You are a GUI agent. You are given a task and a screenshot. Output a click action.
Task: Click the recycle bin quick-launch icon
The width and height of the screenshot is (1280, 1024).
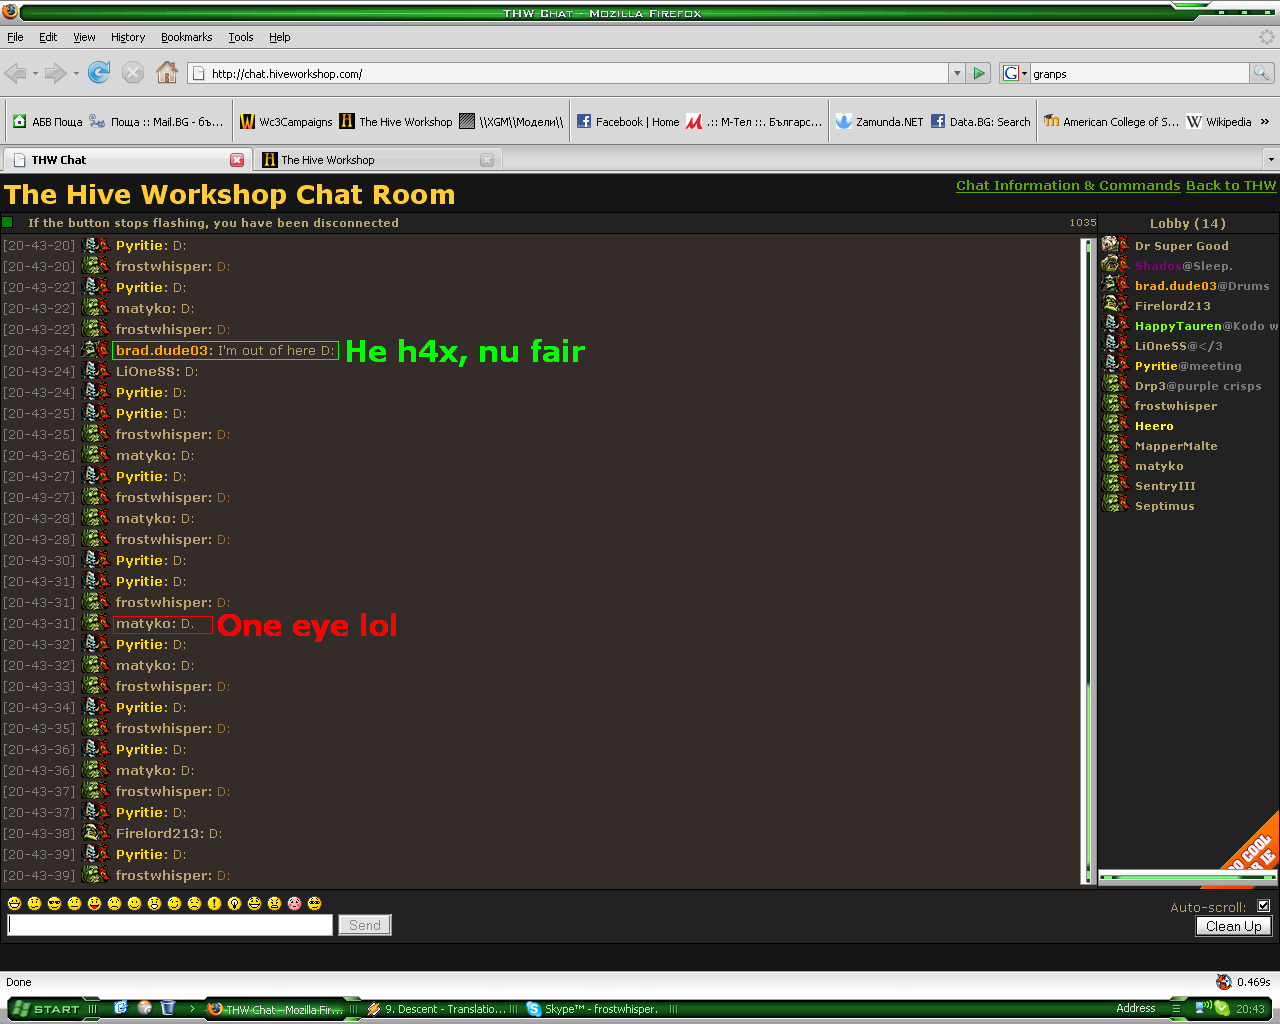point(168,1008)
